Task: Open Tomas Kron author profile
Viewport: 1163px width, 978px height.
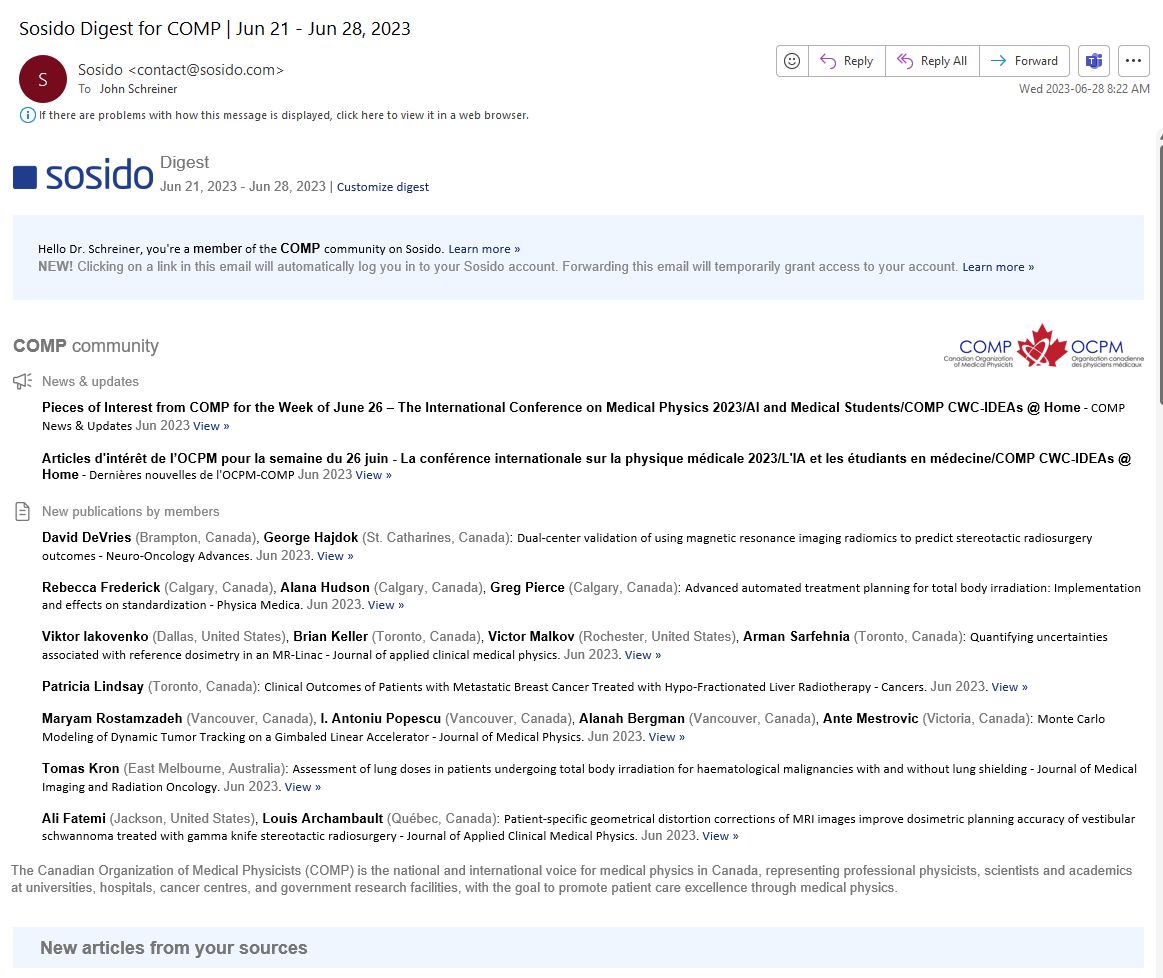Action: [80, 768]
